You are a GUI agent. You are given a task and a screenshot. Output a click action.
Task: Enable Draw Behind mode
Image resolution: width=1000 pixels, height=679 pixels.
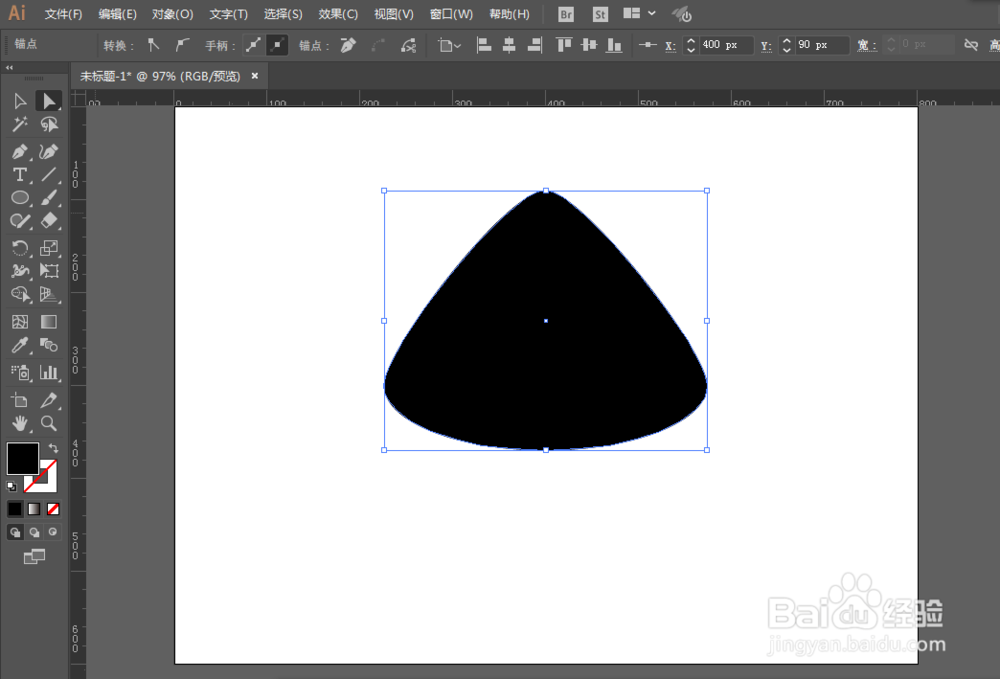pyautogui.click(x=34, y=532)
